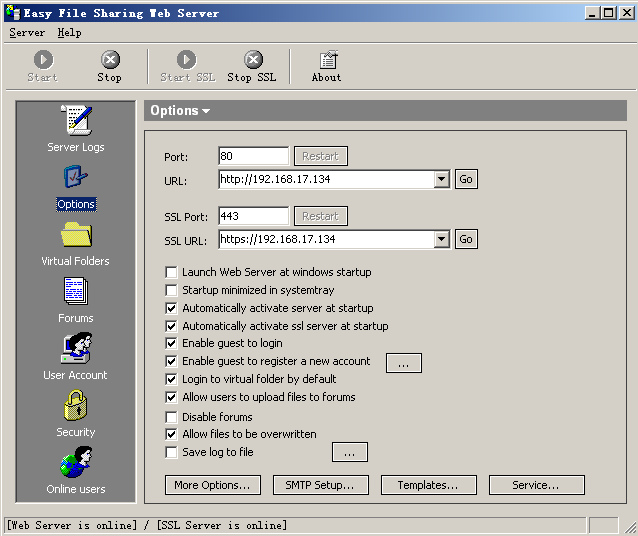Screen dimensions: 638x536
Task: Select the Virtual Folders sidebar icon
Action: [76, 235]
